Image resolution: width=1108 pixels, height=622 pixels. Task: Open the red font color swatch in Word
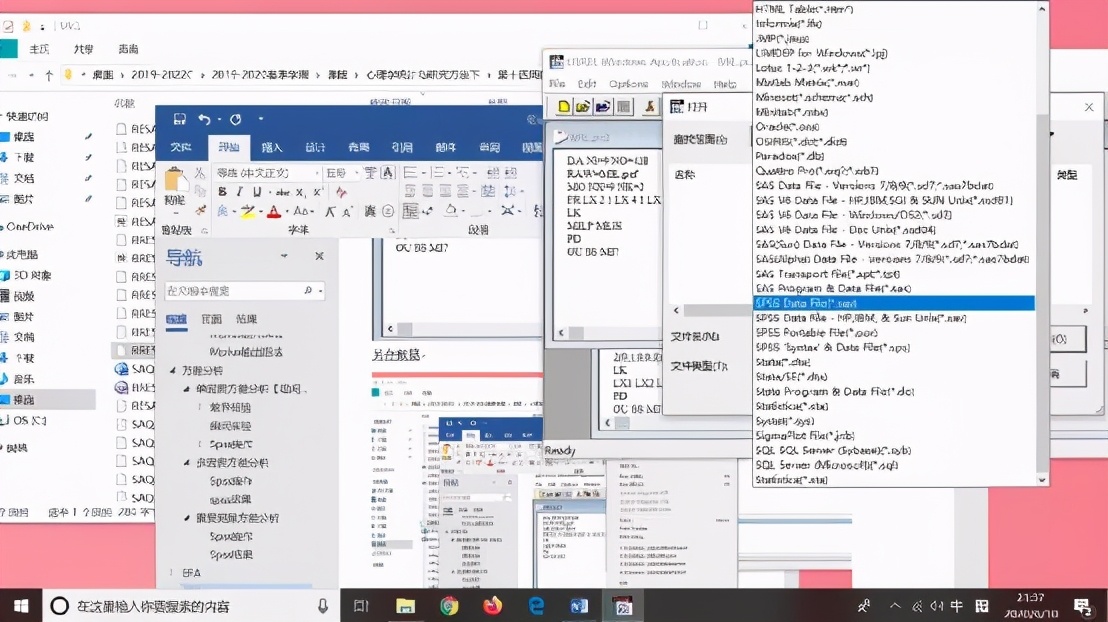pyautogui.click(x=274, y=211)
